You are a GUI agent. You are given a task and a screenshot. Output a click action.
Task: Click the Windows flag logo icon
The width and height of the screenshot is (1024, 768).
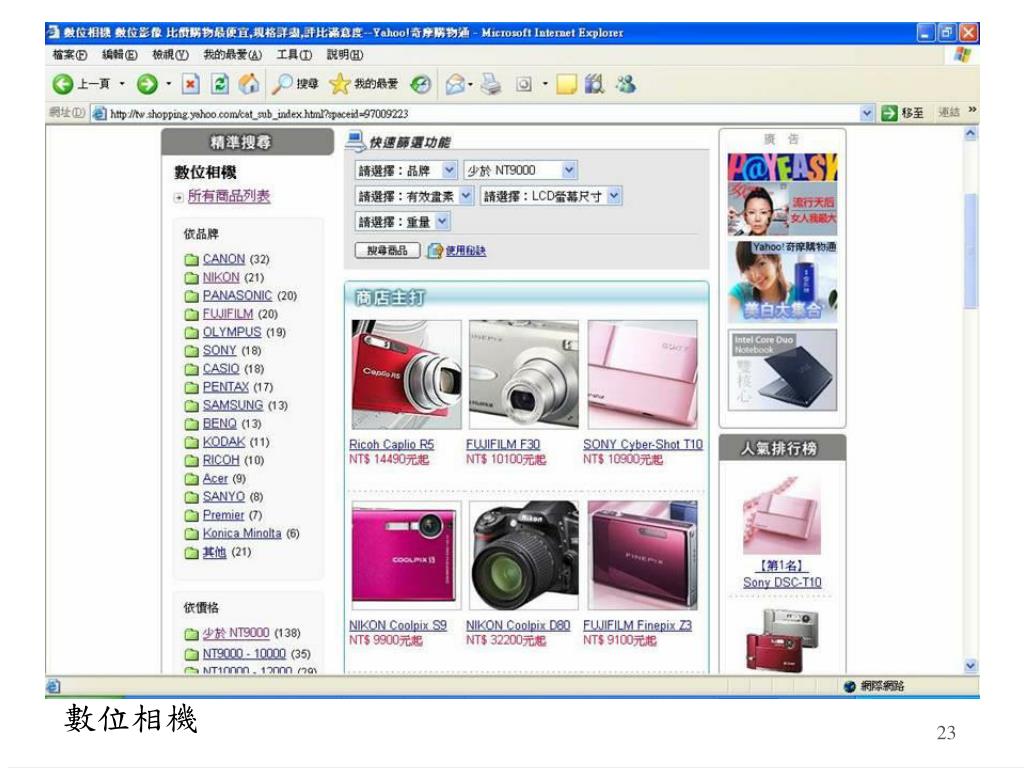962,55
